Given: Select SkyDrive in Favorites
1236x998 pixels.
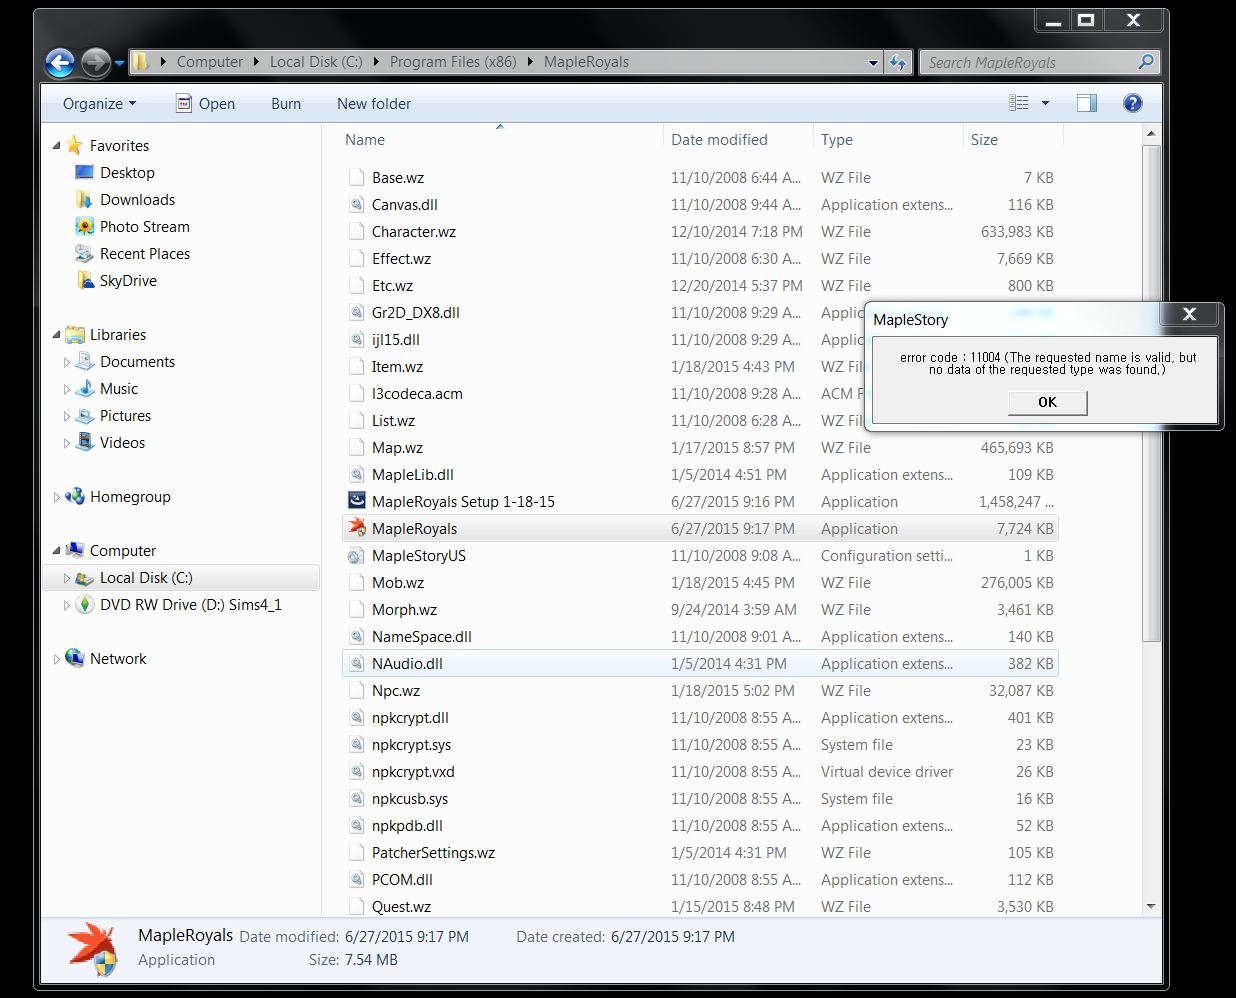Looking at the screenshot, I should (128, 281).
